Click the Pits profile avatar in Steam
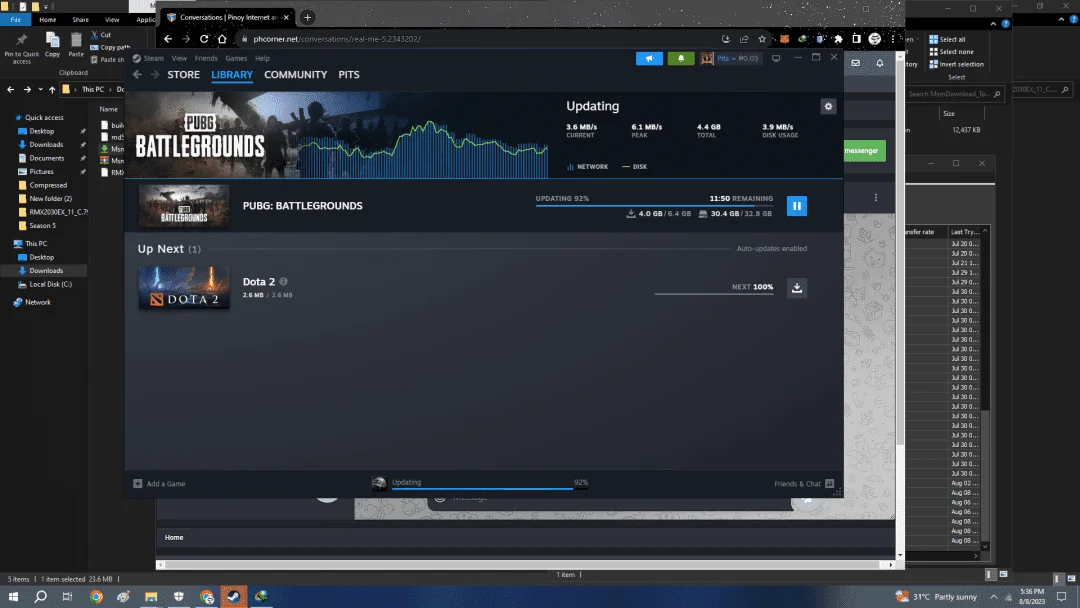 707,59
